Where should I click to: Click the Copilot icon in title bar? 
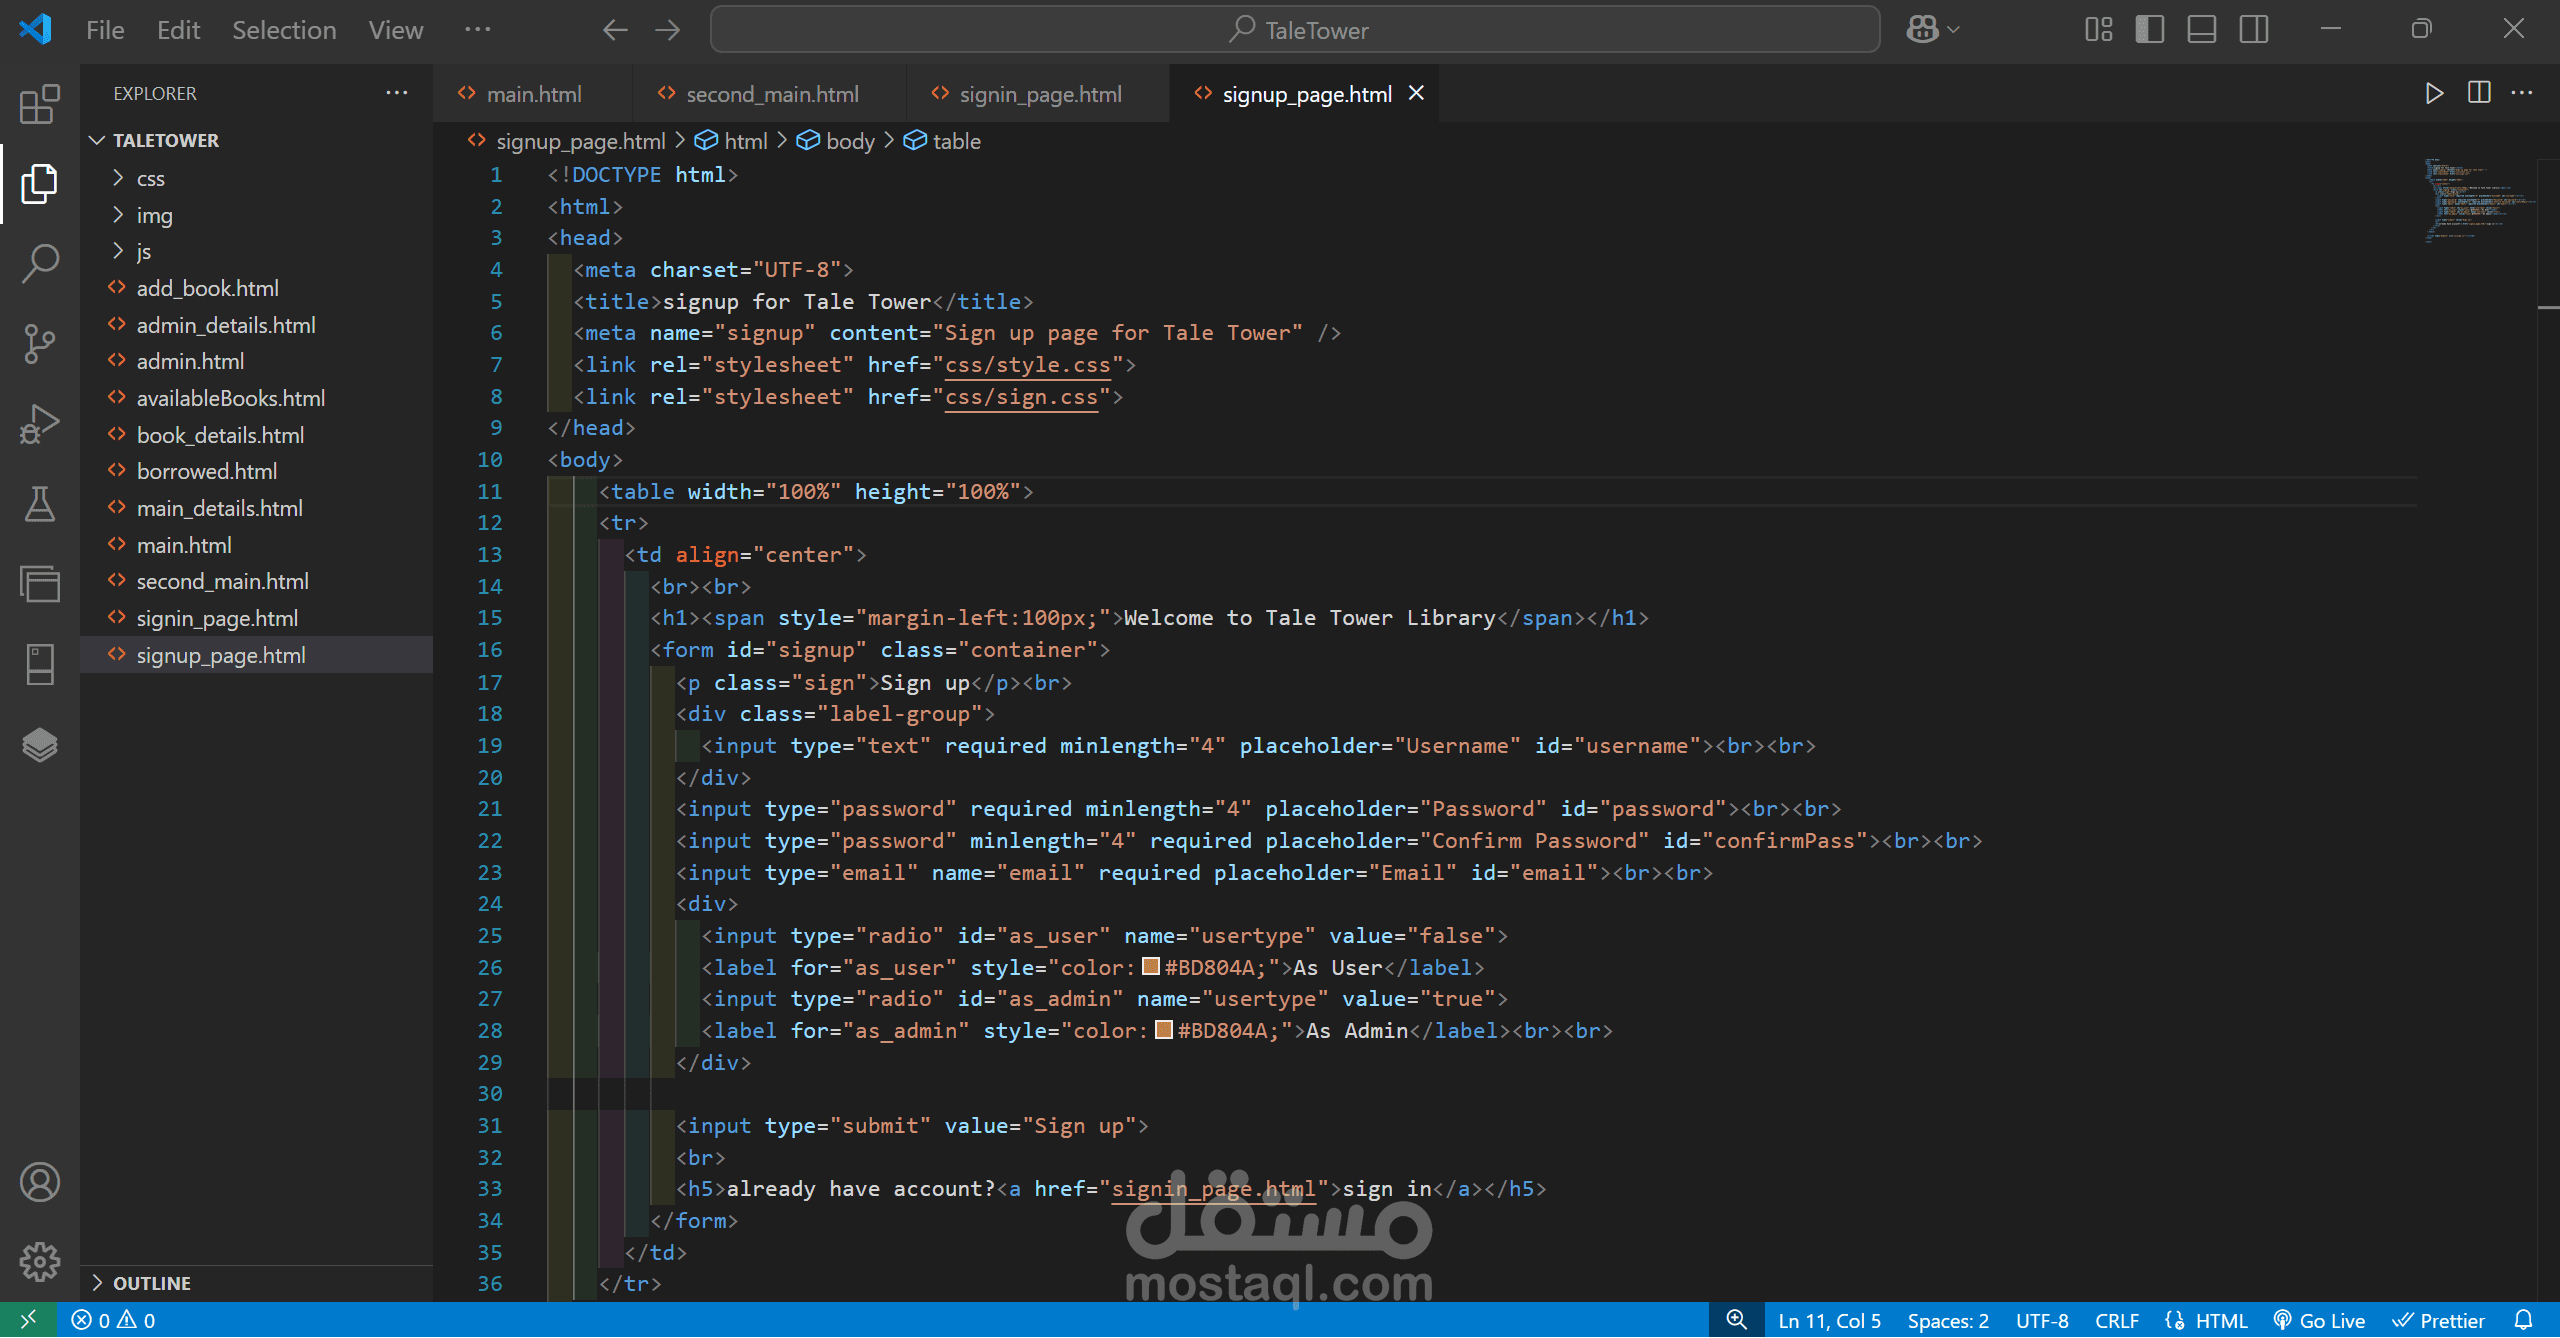(x=1922, y=29)
